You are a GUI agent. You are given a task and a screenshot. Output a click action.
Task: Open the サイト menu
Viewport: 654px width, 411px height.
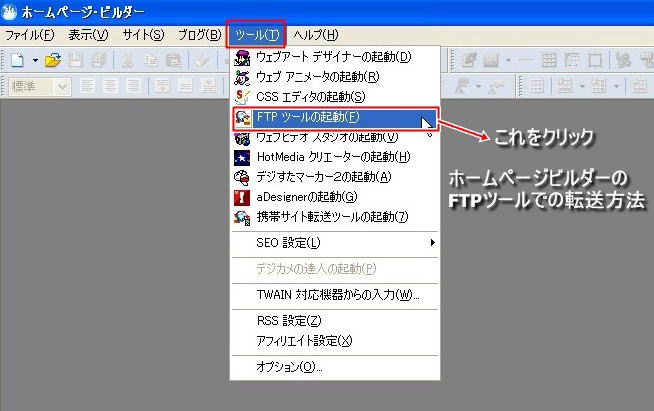click(143, 35)
